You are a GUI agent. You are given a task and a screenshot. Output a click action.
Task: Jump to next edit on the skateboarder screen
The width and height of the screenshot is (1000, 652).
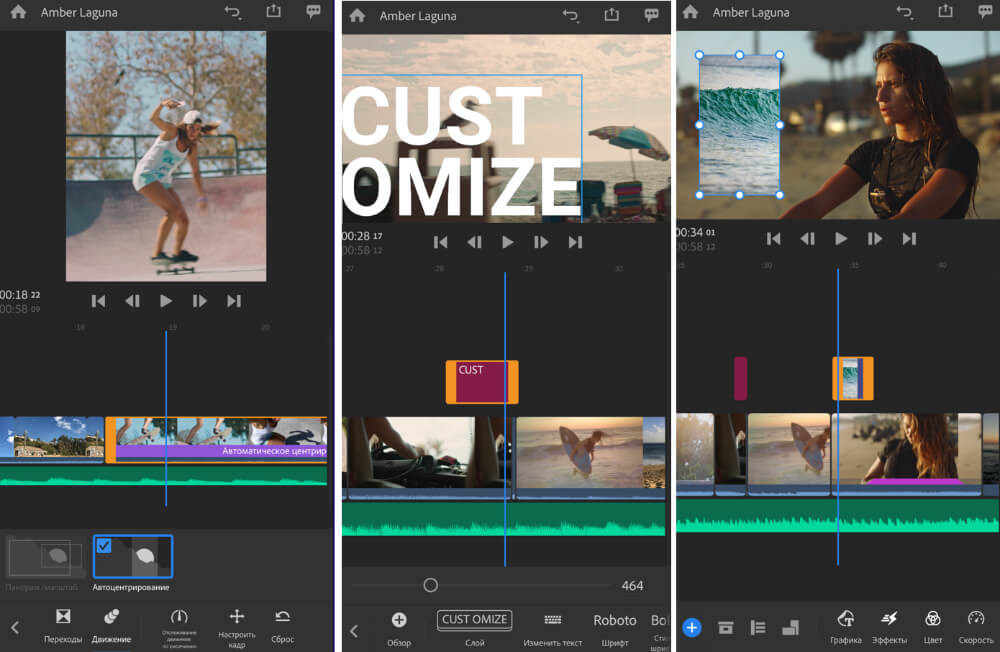(x=234, y=300)
